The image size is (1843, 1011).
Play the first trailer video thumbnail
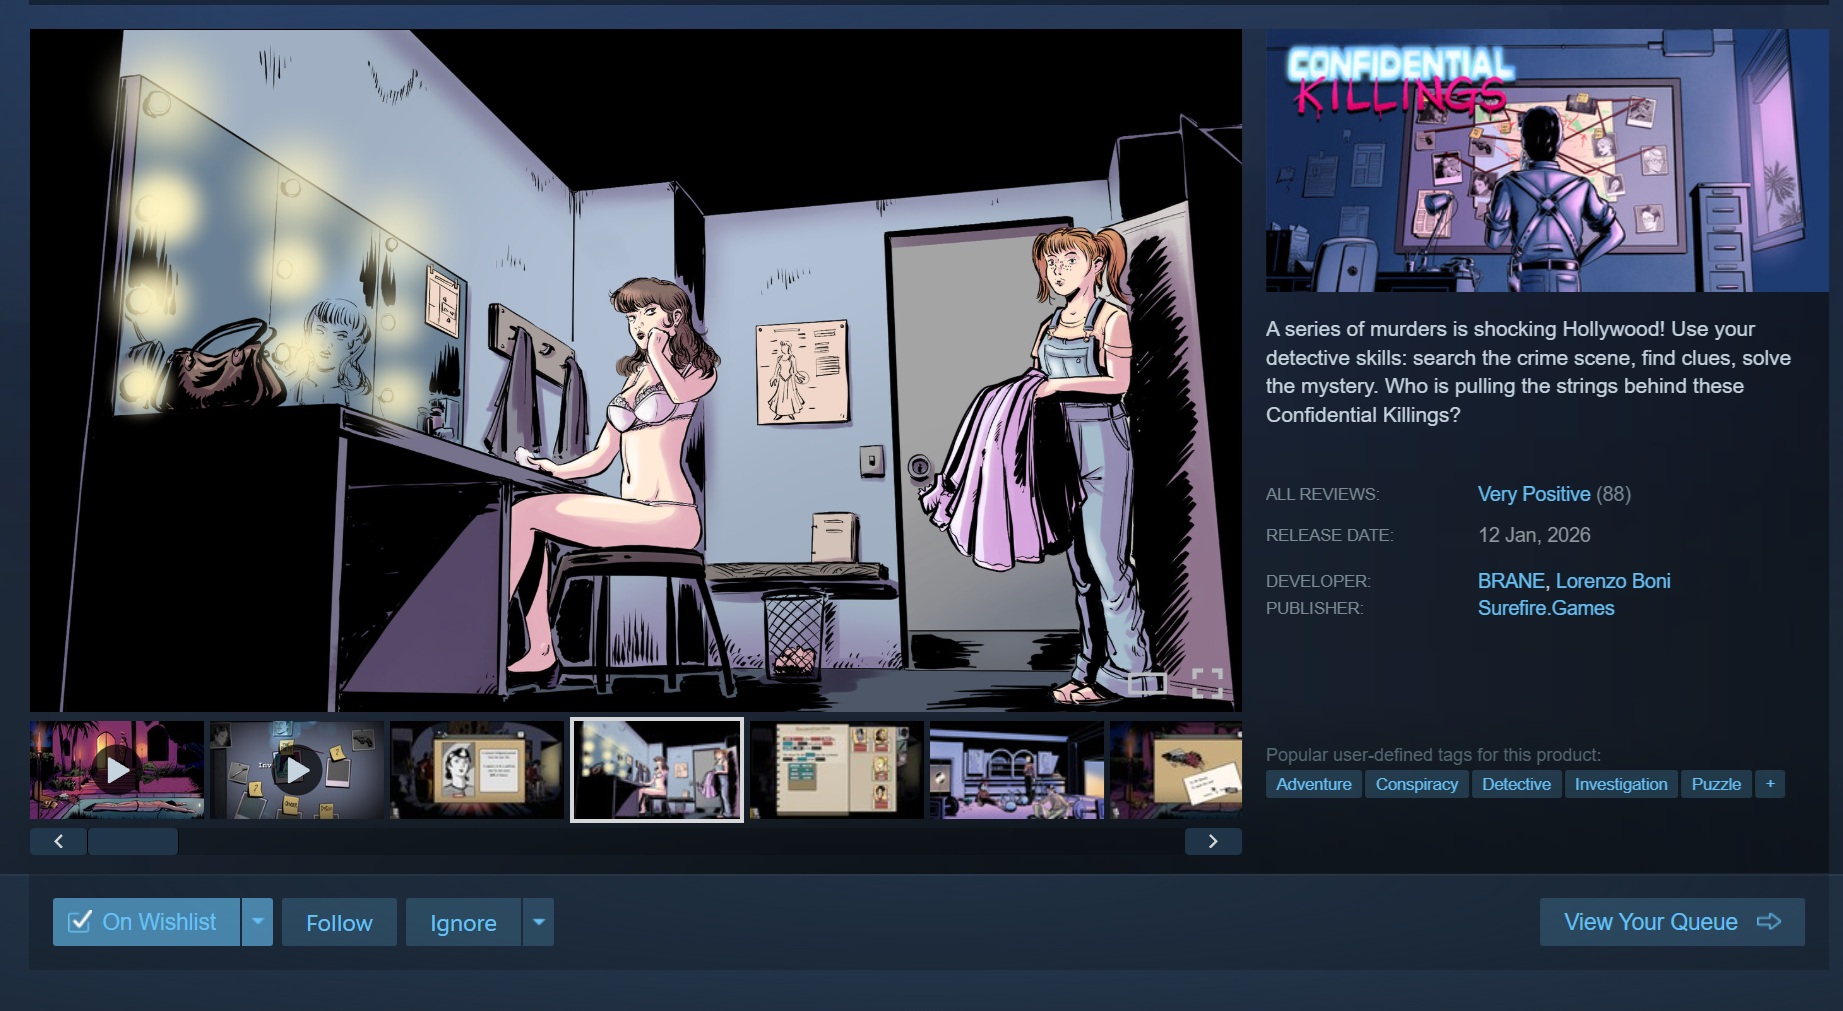pos(117,770)
